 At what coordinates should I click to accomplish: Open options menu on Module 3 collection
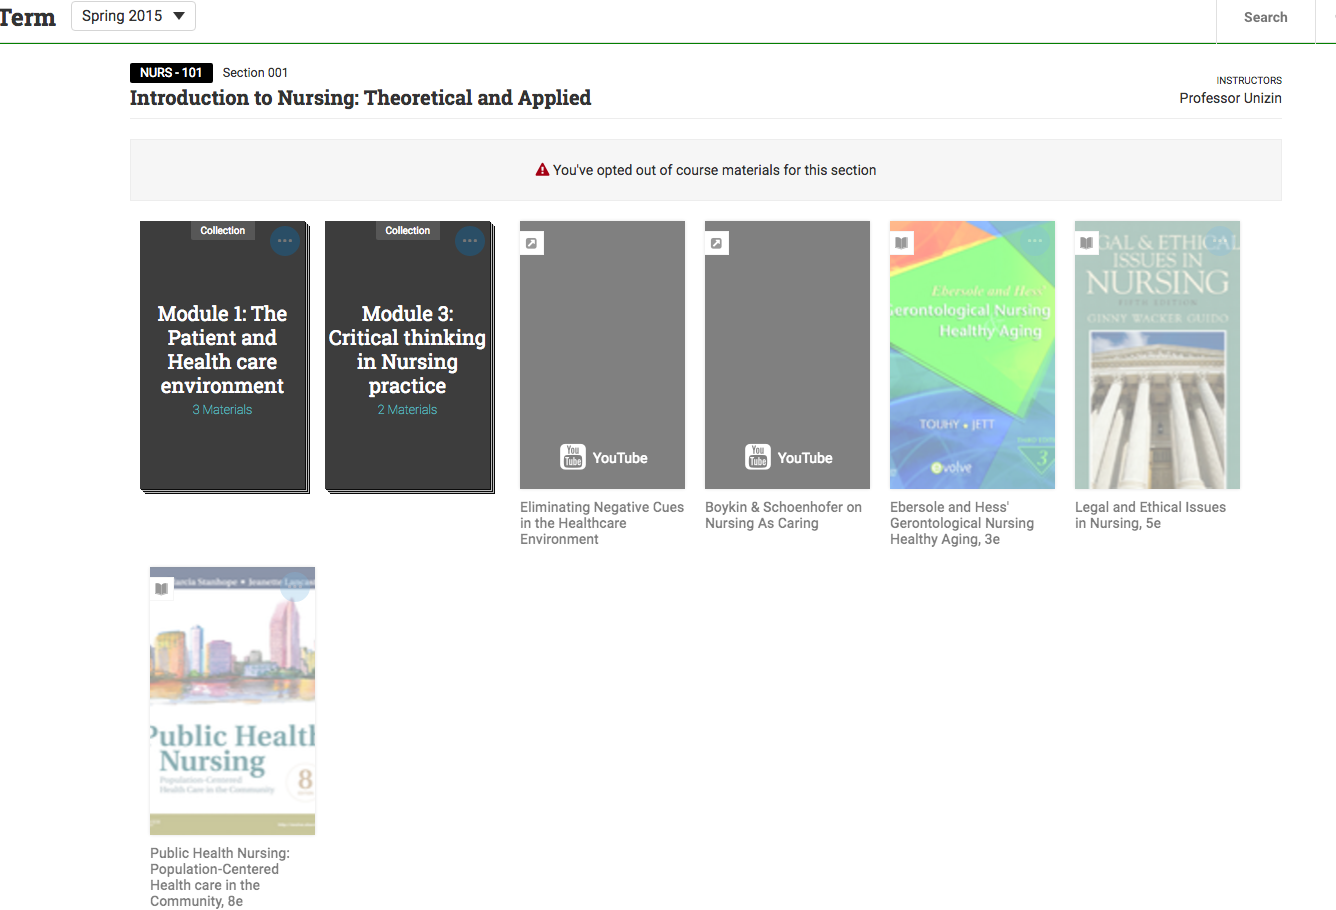pyautogui.click(x=470, y=241)
